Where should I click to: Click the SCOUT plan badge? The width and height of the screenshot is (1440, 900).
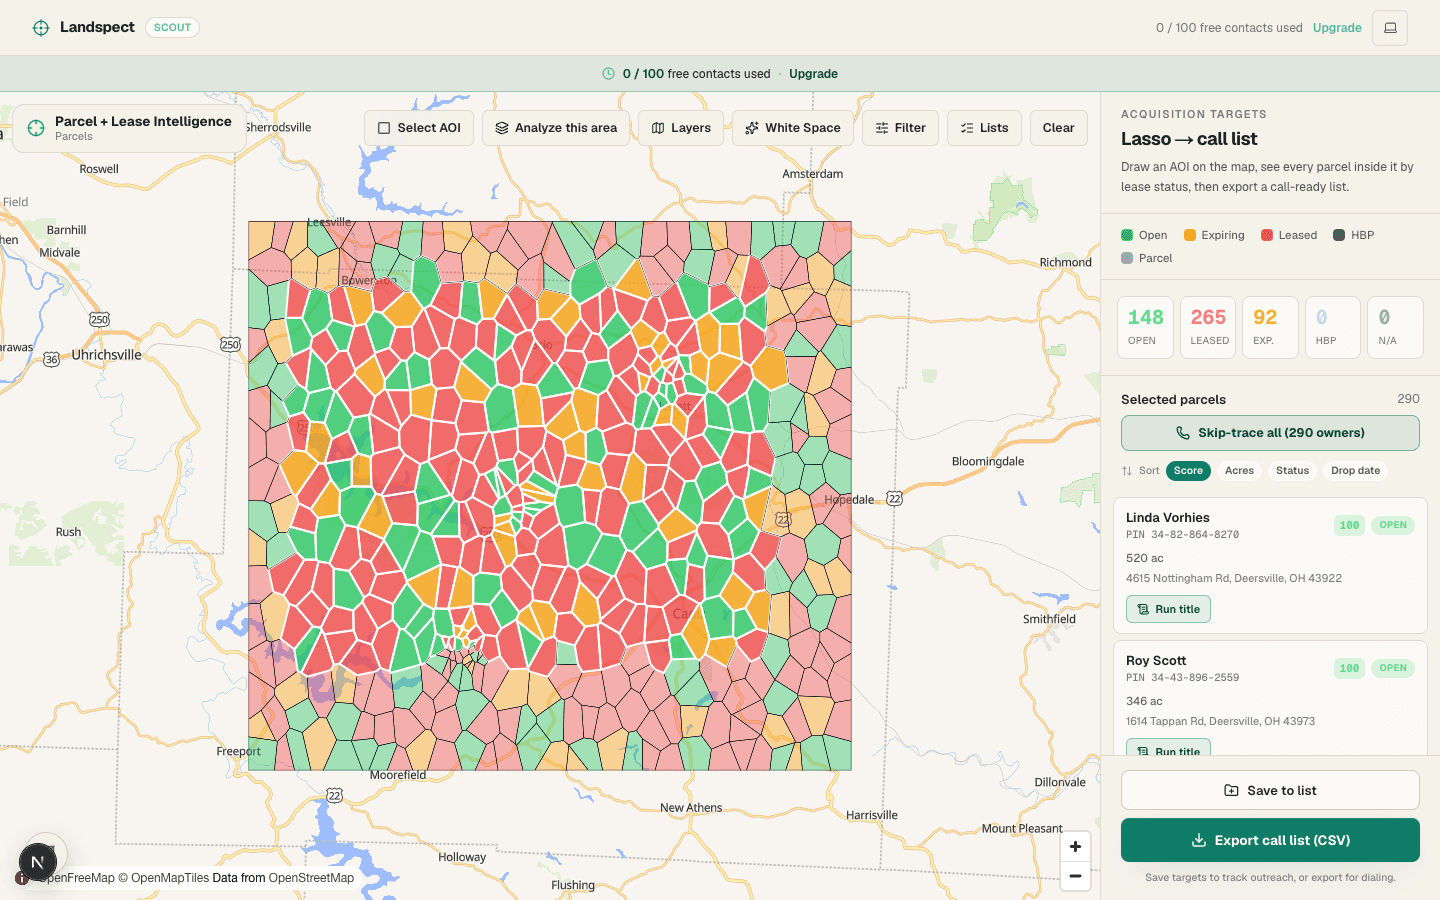click(x=172, y=28)
